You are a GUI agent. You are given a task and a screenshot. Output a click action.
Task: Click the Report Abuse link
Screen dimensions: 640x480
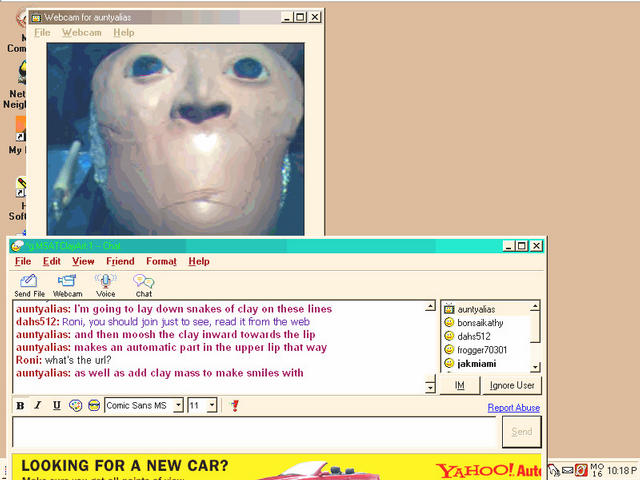[x=514, y=407]
